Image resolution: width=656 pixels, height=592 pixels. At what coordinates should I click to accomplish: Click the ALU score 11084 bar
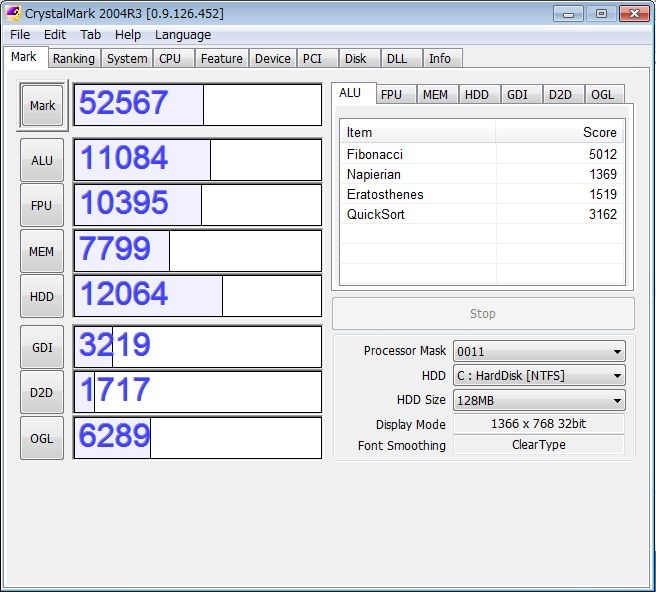coord(197,160)
